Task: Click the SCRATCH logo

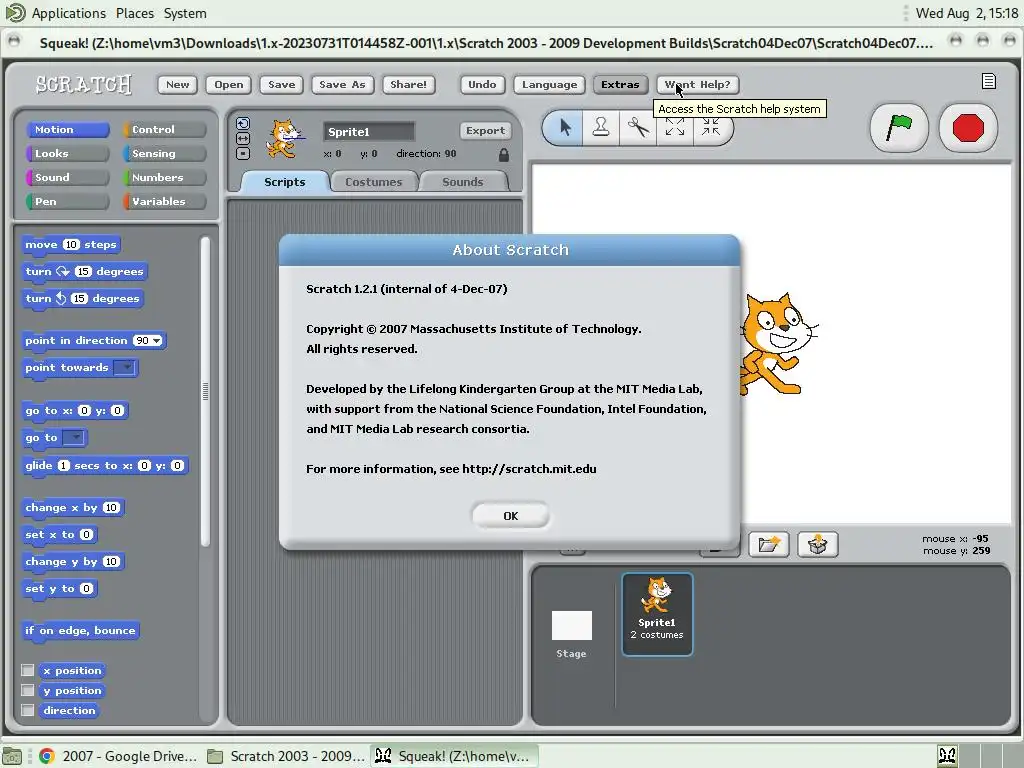Action: click(84, 84)
